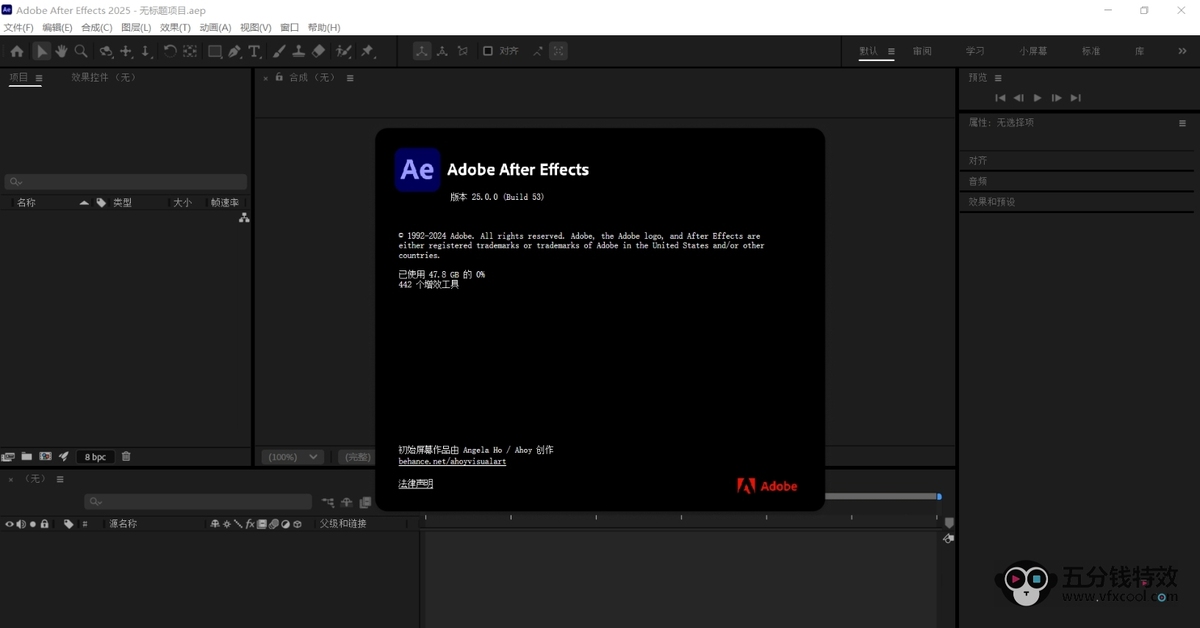
Task: Open the 编辑(E) menu
Action: pos(57,28)
